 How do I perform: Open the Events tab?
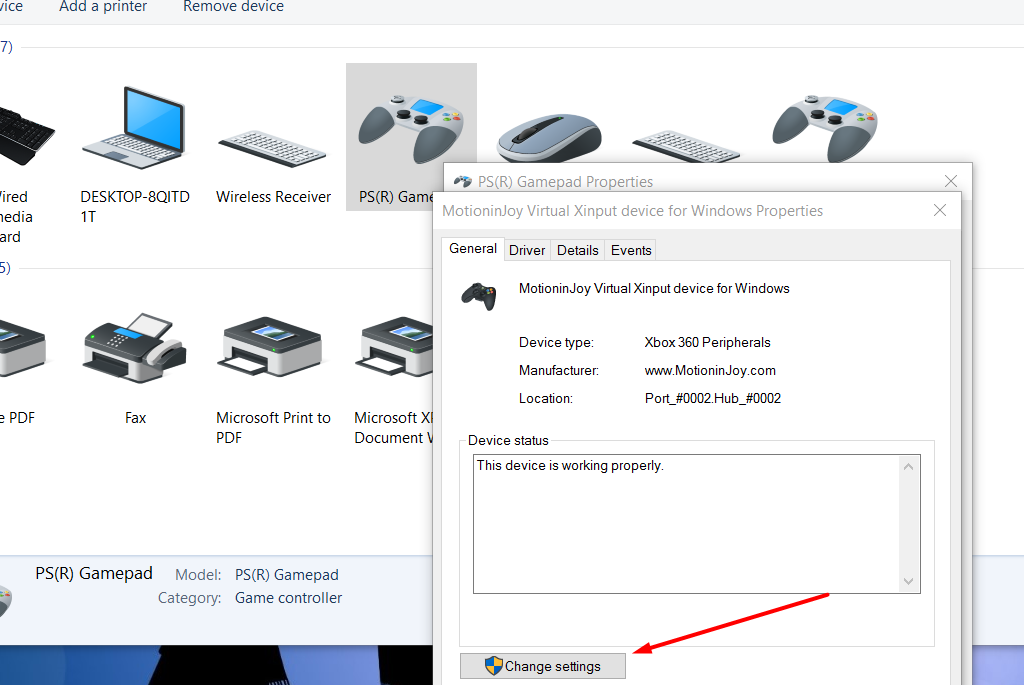click(631, 250)
